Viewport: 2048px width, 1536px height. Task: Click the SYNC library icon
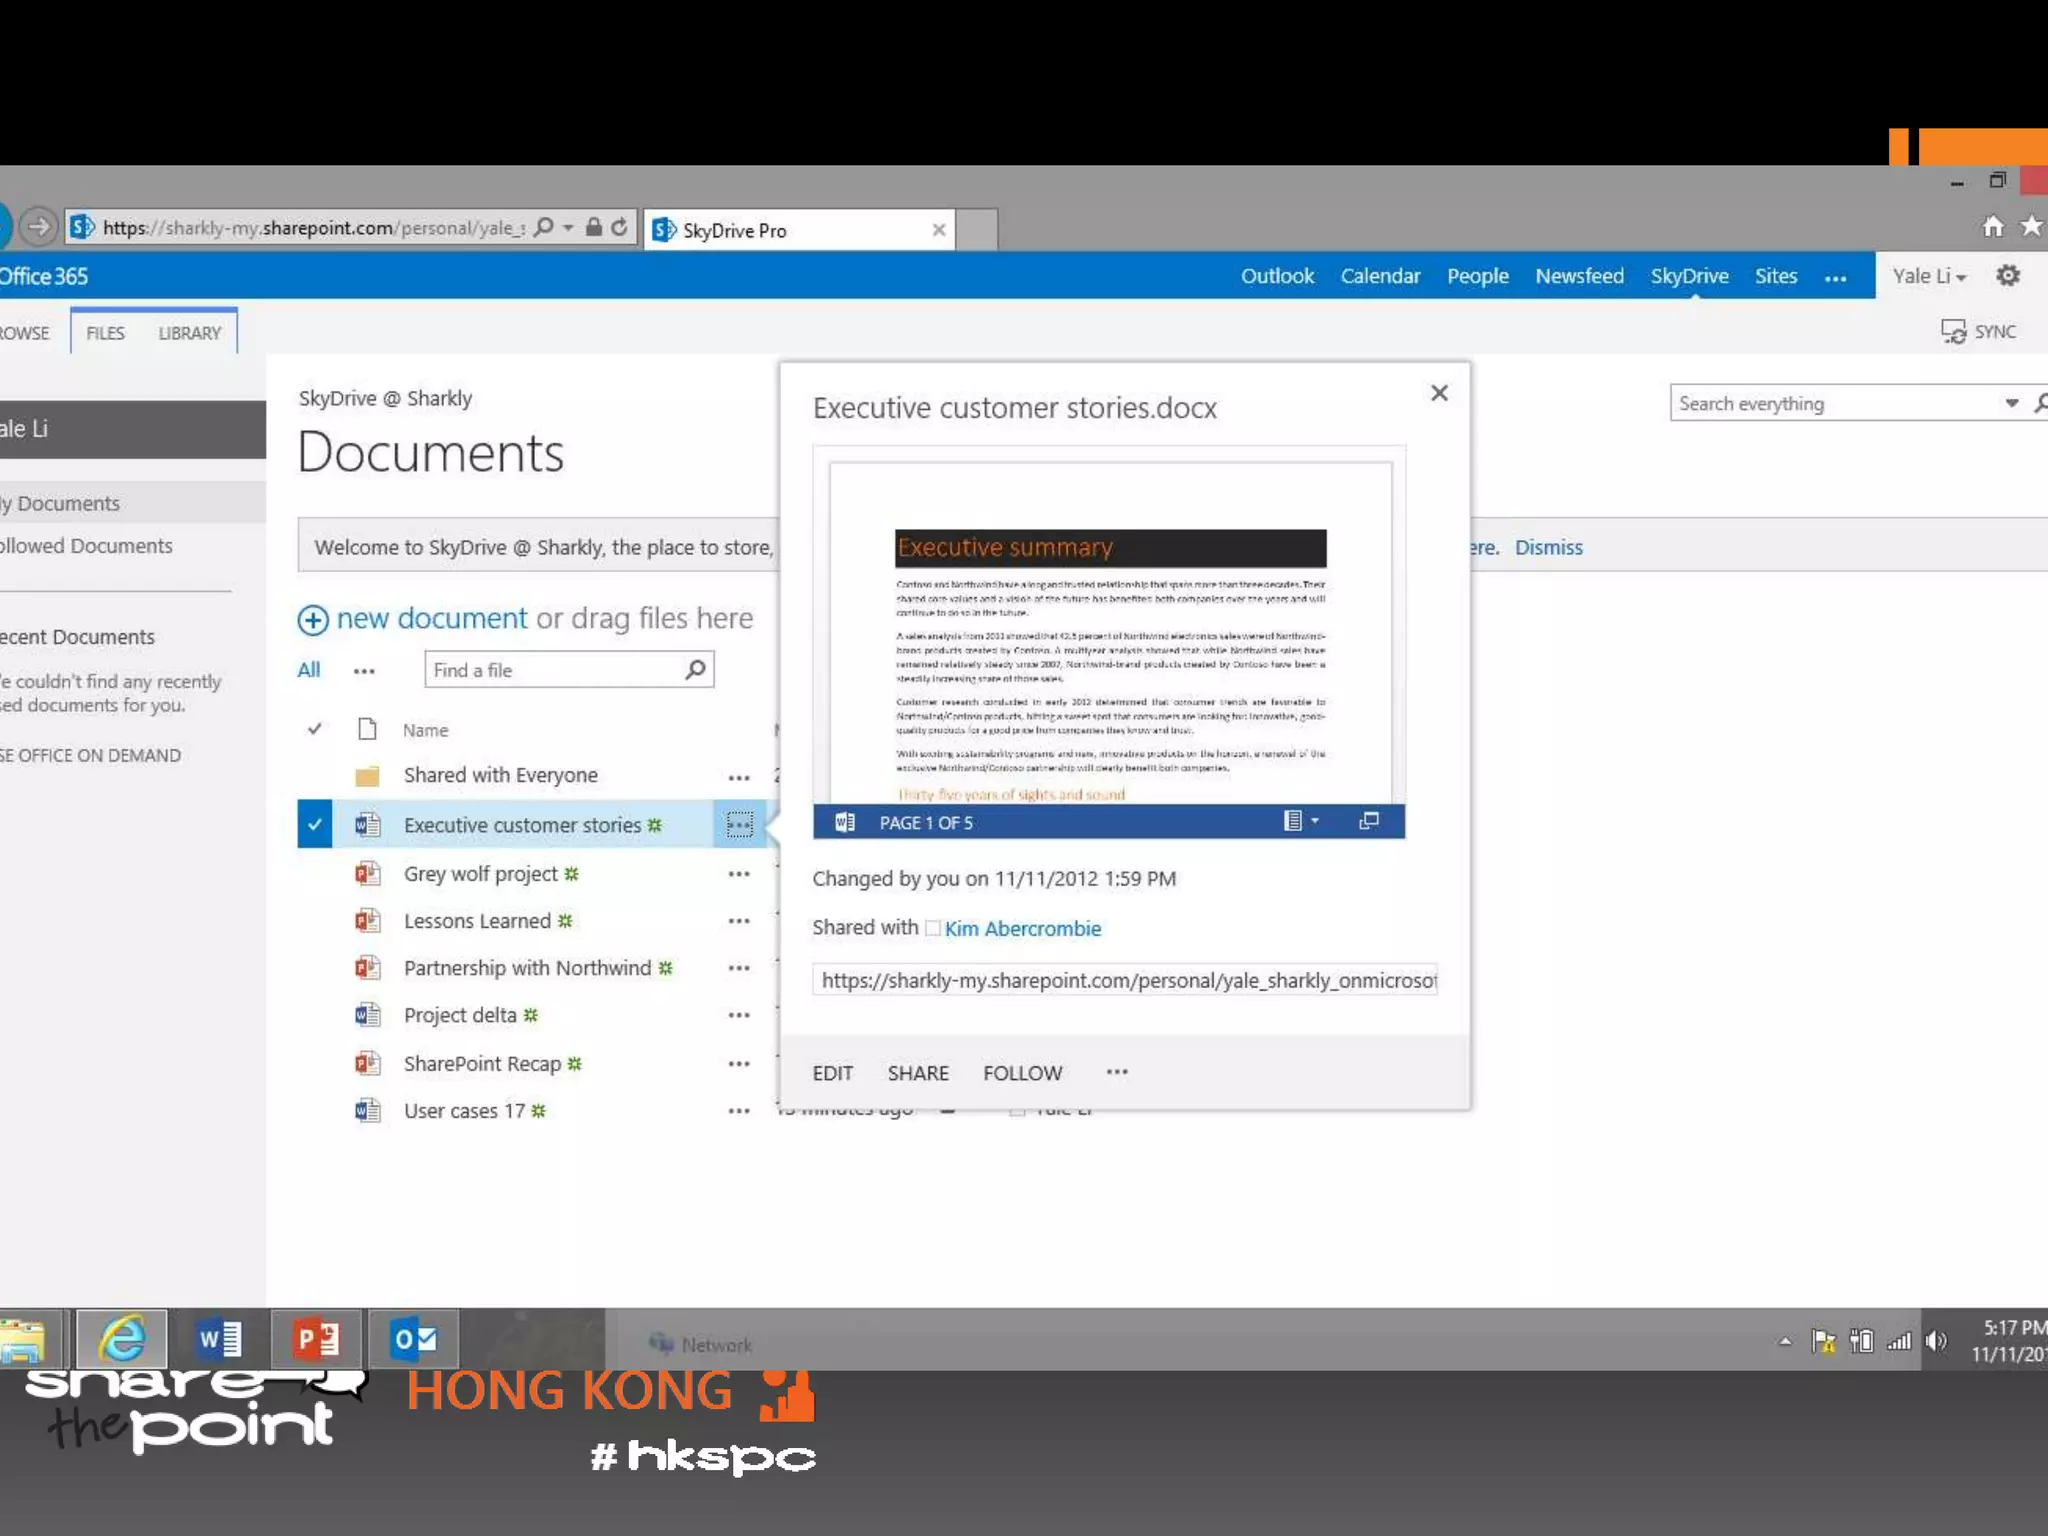pyautogui.click(x=1953, y=332)
